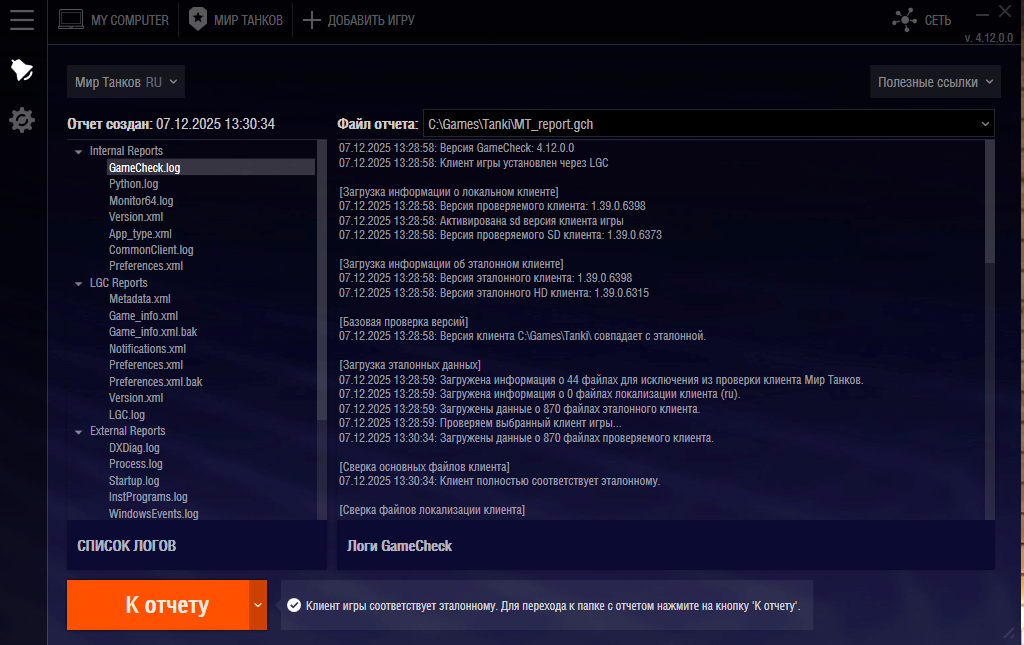The height and width of the screenshot is (645, 1024).
Task: Open the hamburger menu
Action: [22, 20]
